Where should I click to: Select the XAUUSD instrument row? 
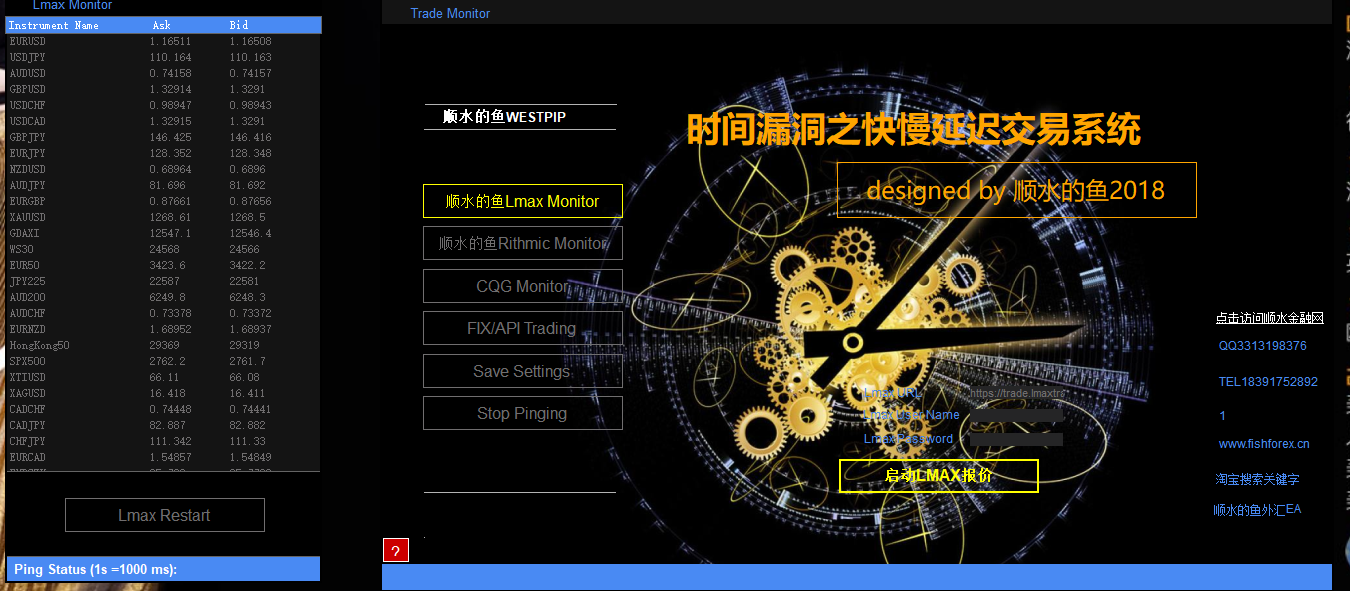coord(163,217)
